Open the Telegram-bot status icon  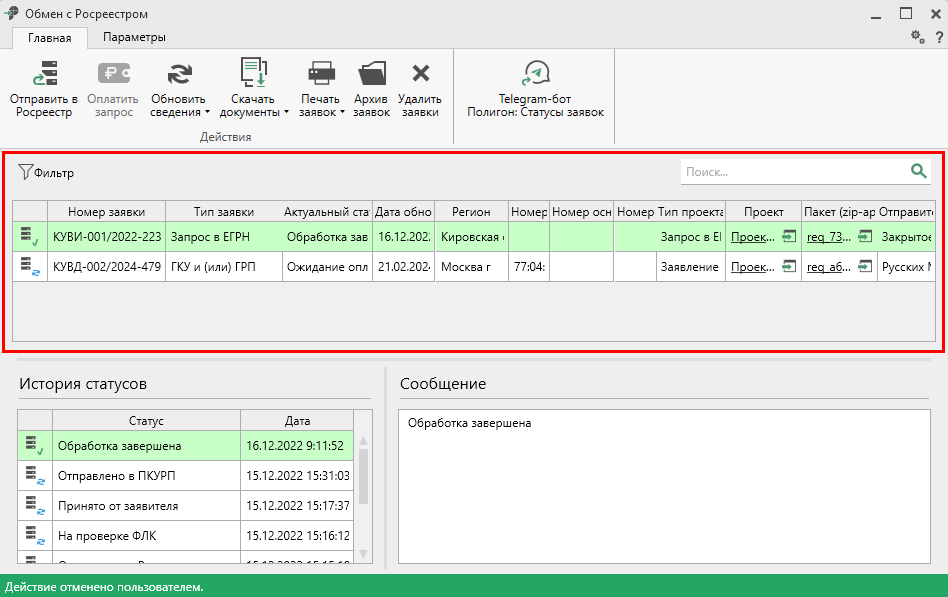click(536, 74)
